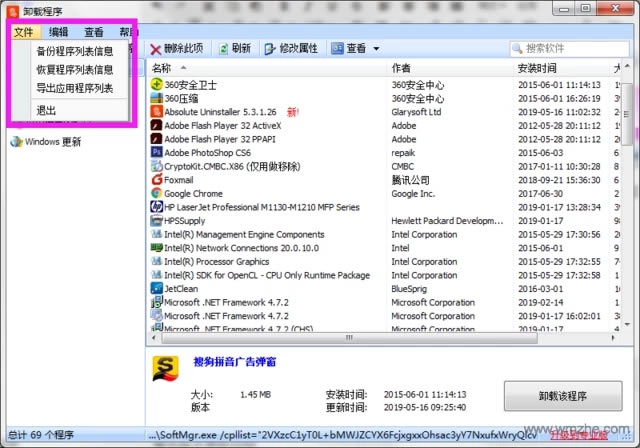
Task: Click Intel Network Connections icon
Action: coord(157,248)
